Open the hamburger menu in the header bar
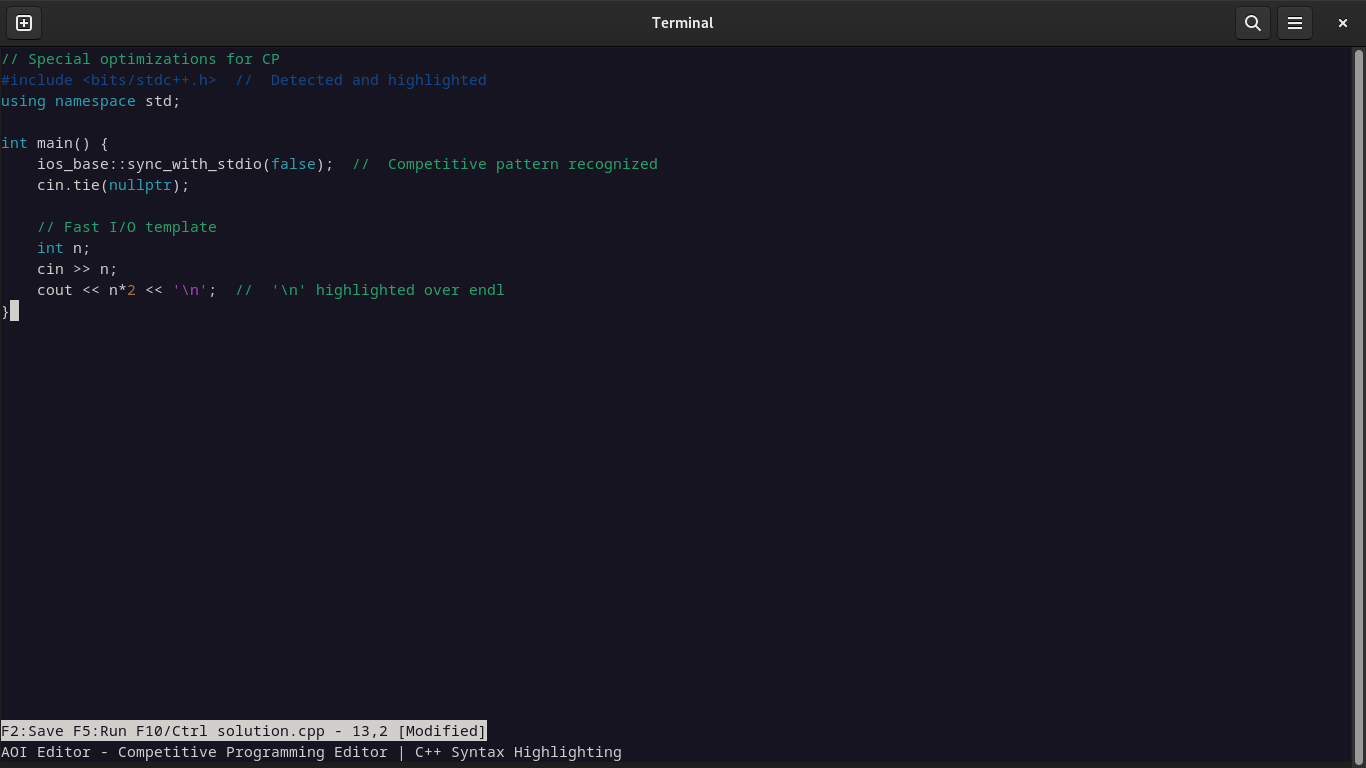Image resolution: width=1366 pixels, height=768 pixels. click(1295, 22)
